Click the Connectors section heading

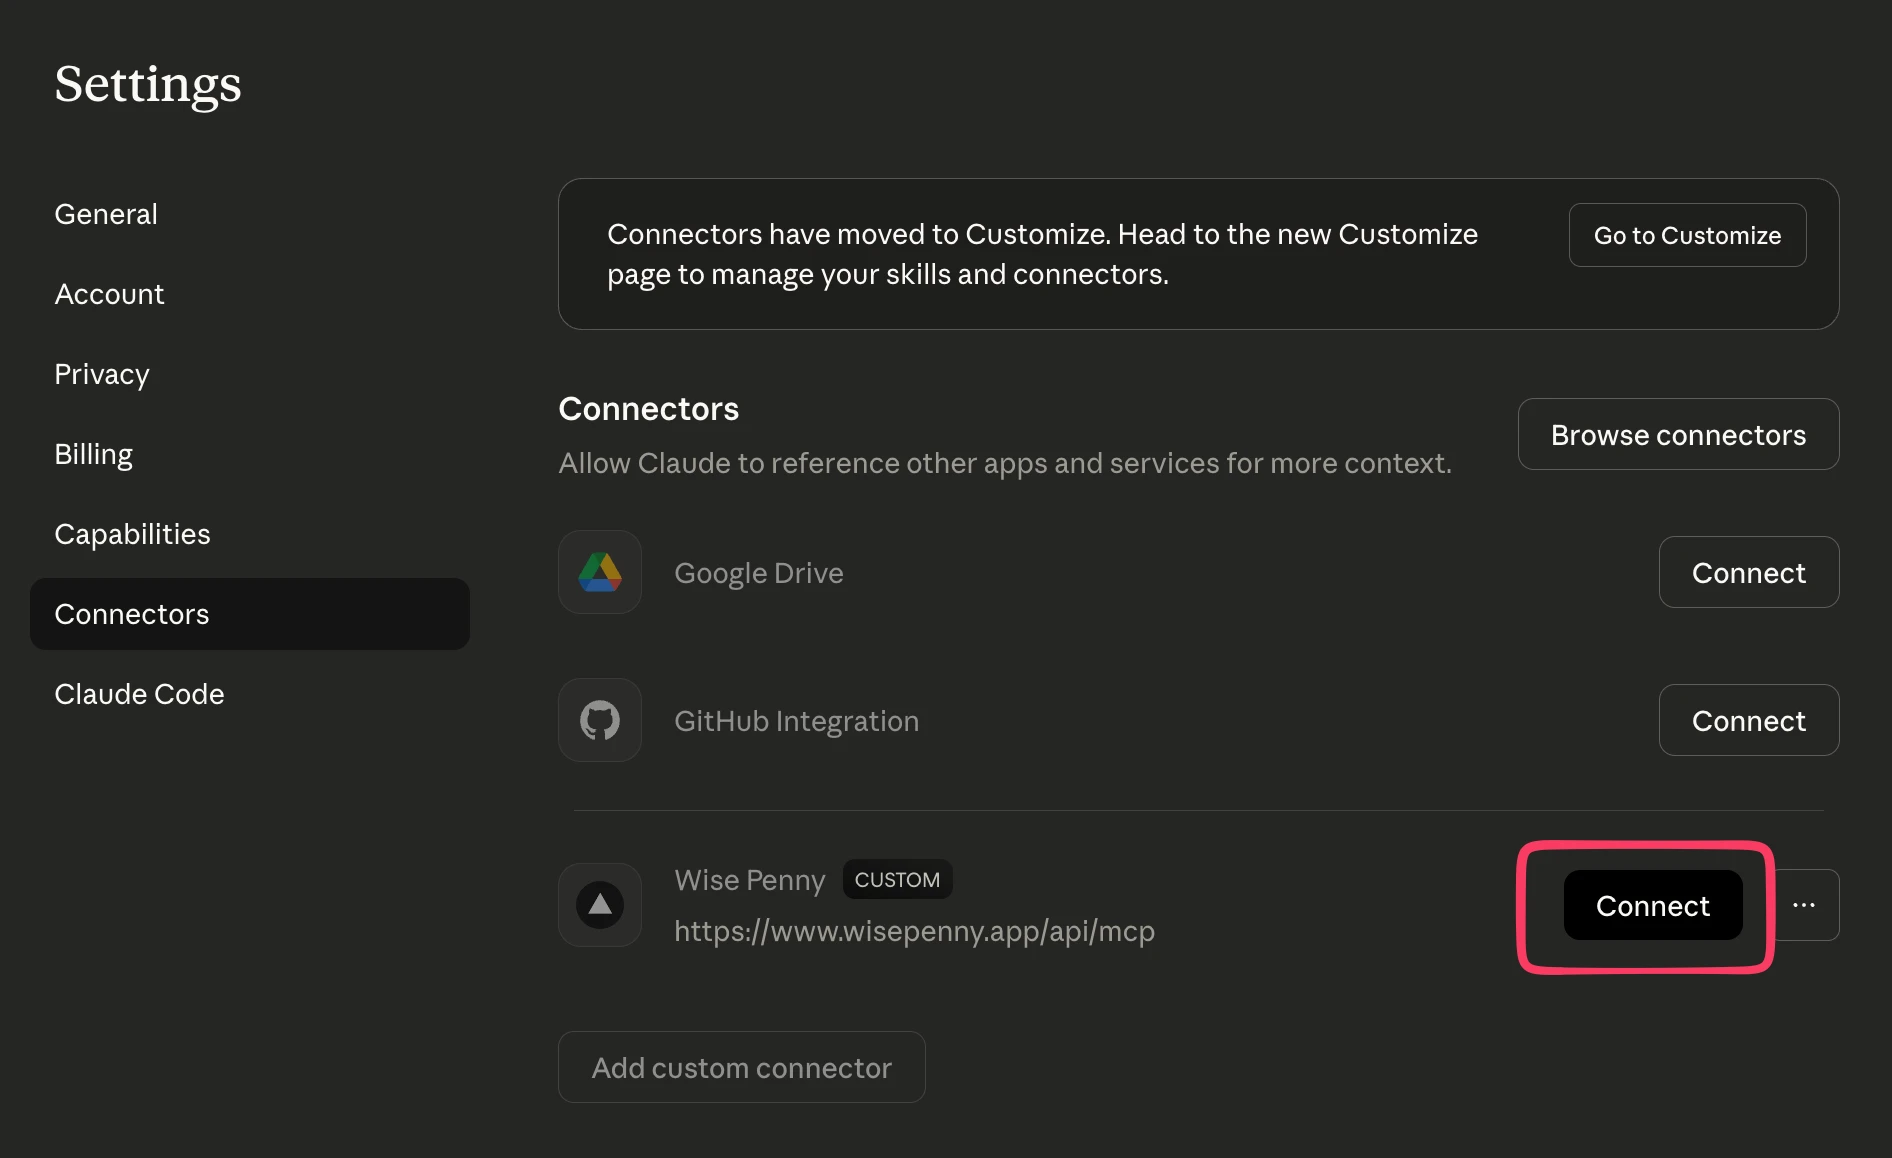(649, 409)
